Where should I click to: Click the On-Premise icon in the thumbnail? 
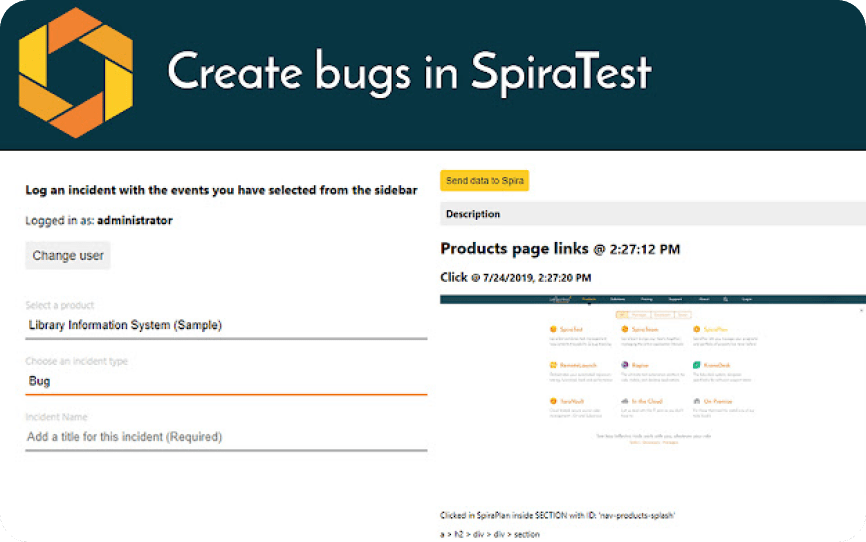[696, 401]
